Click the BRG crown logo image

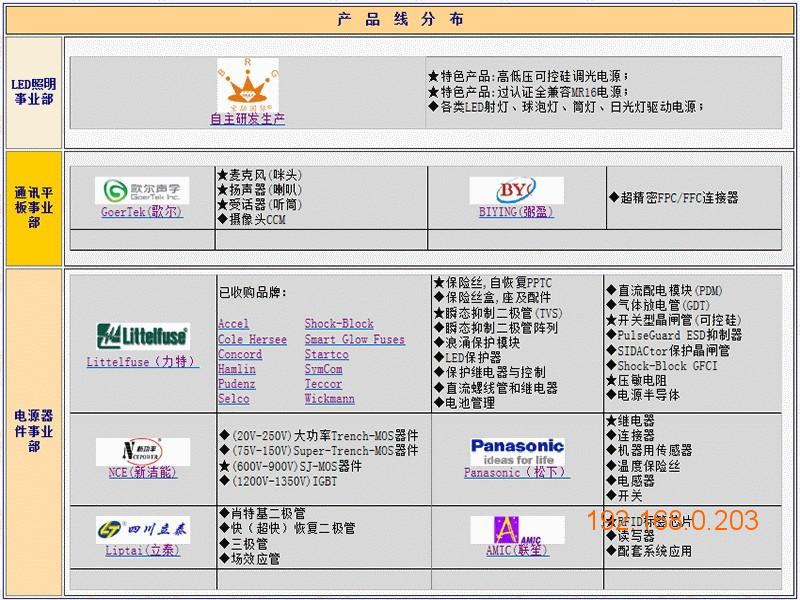coord(247,85)
